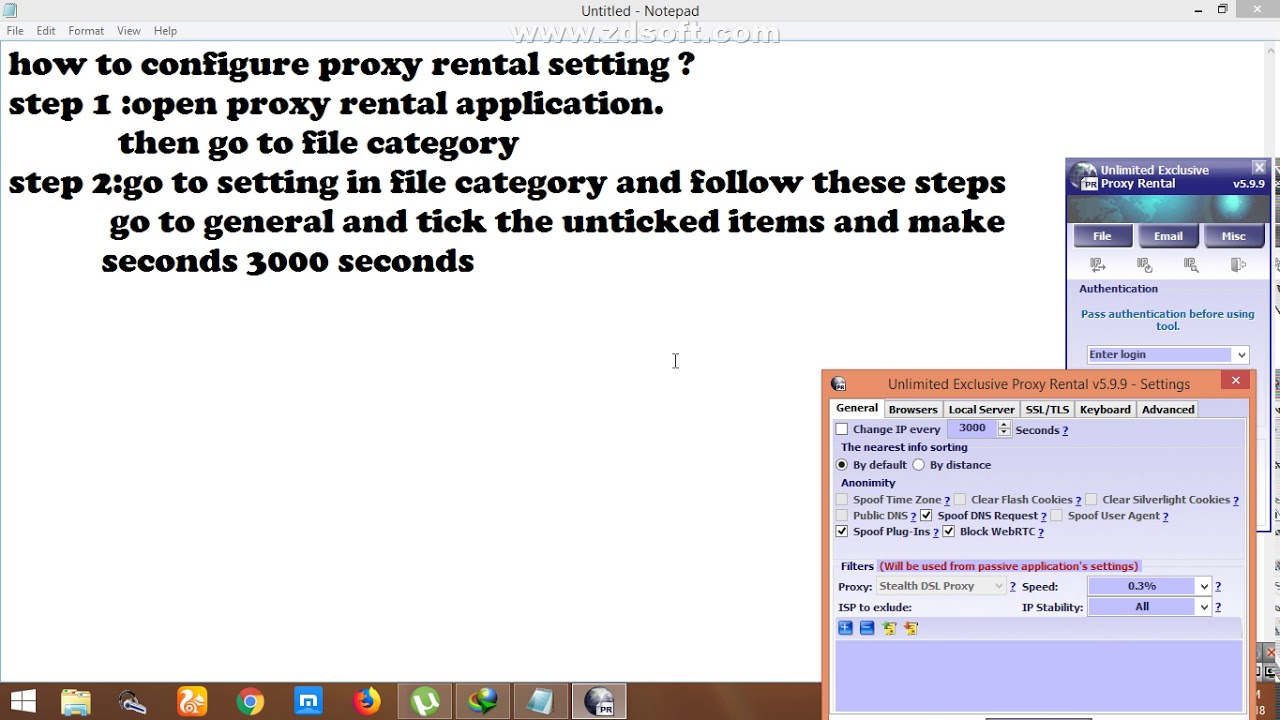Increase seconds with spinner up arrow
1280x720 pixels.
[x=1004, y=425]
